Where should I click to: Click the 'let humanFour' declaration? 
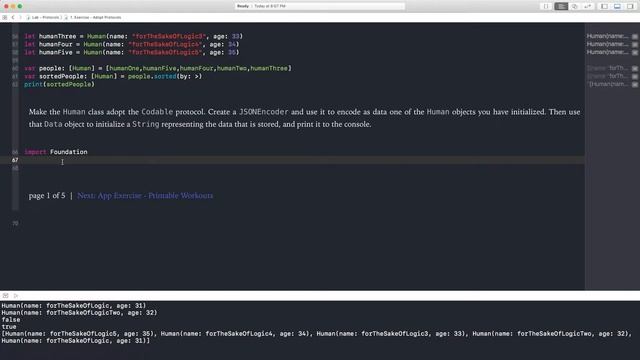(132, 44)
